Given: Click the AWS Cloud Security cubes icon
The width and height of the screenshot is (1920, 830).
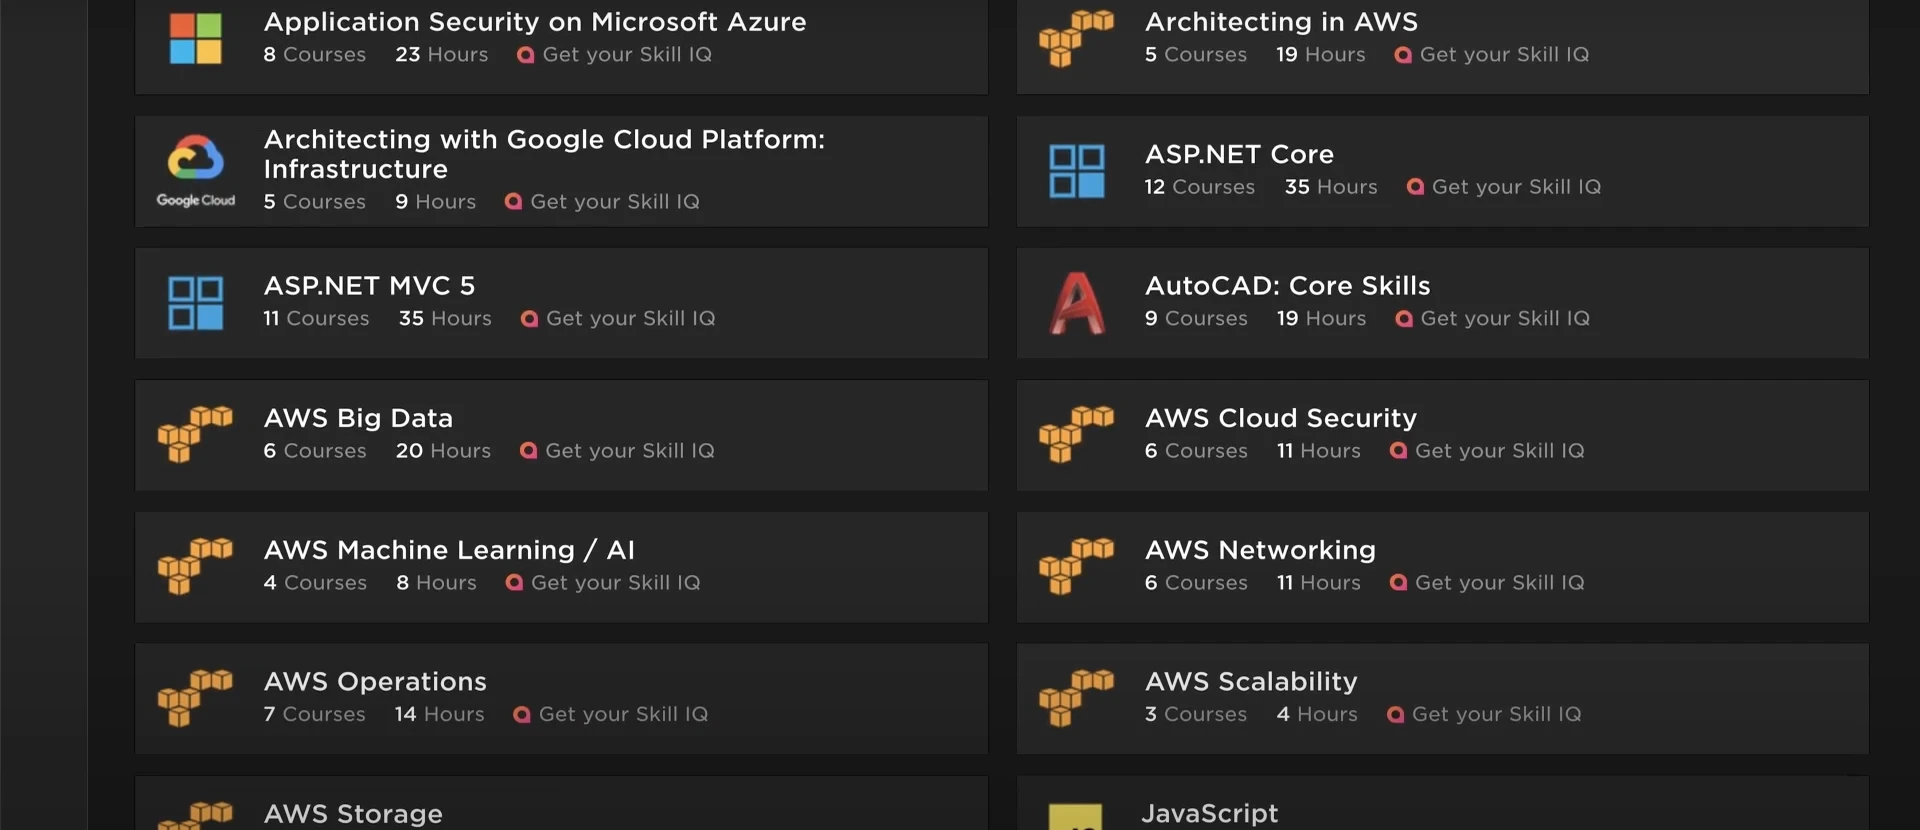Looking at the screenshot, I should pos(1077,434).
